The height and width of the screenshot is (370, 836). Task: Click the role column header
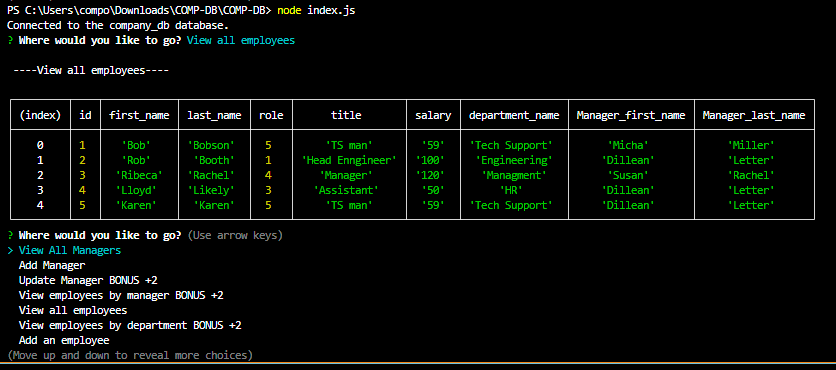point(271,115)
